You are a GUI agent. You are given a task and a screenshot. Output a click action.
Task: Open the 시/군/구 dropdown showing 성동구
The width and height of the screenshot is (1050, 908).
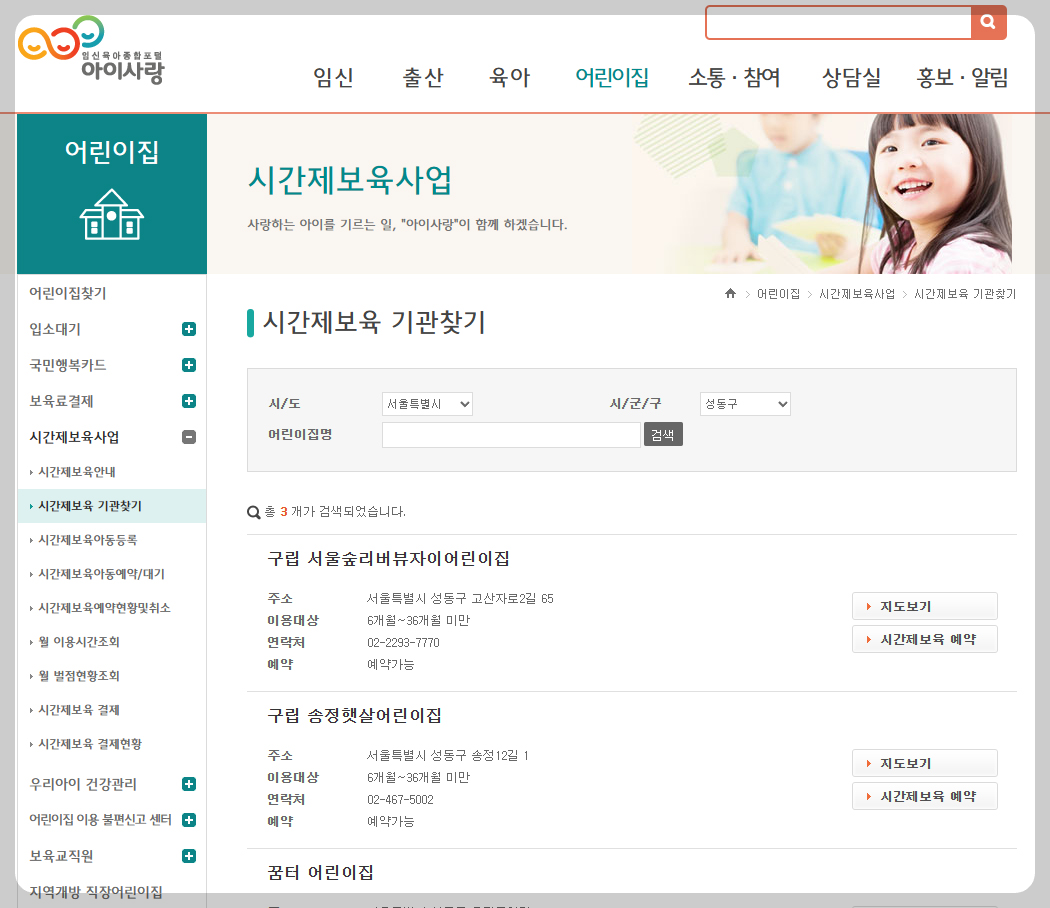745,404
